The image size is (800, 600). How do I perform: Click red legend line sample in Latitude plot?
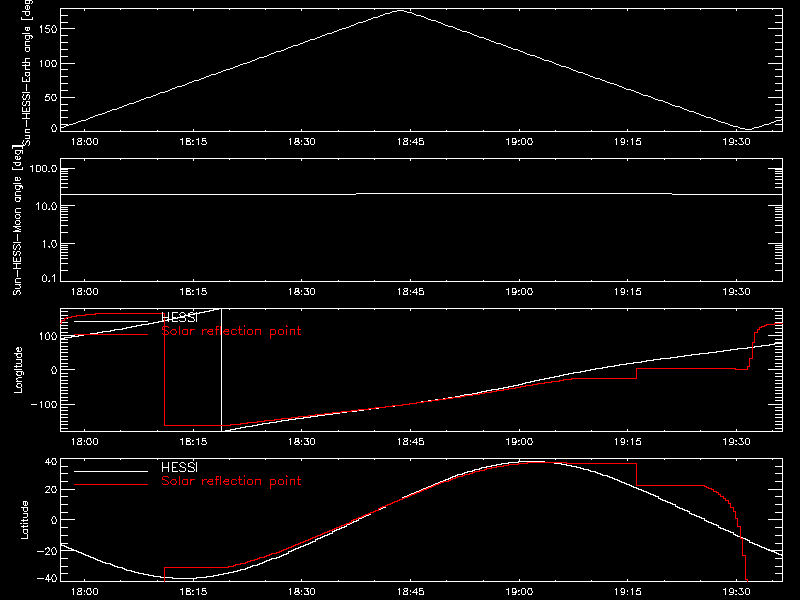pos(111,484)
